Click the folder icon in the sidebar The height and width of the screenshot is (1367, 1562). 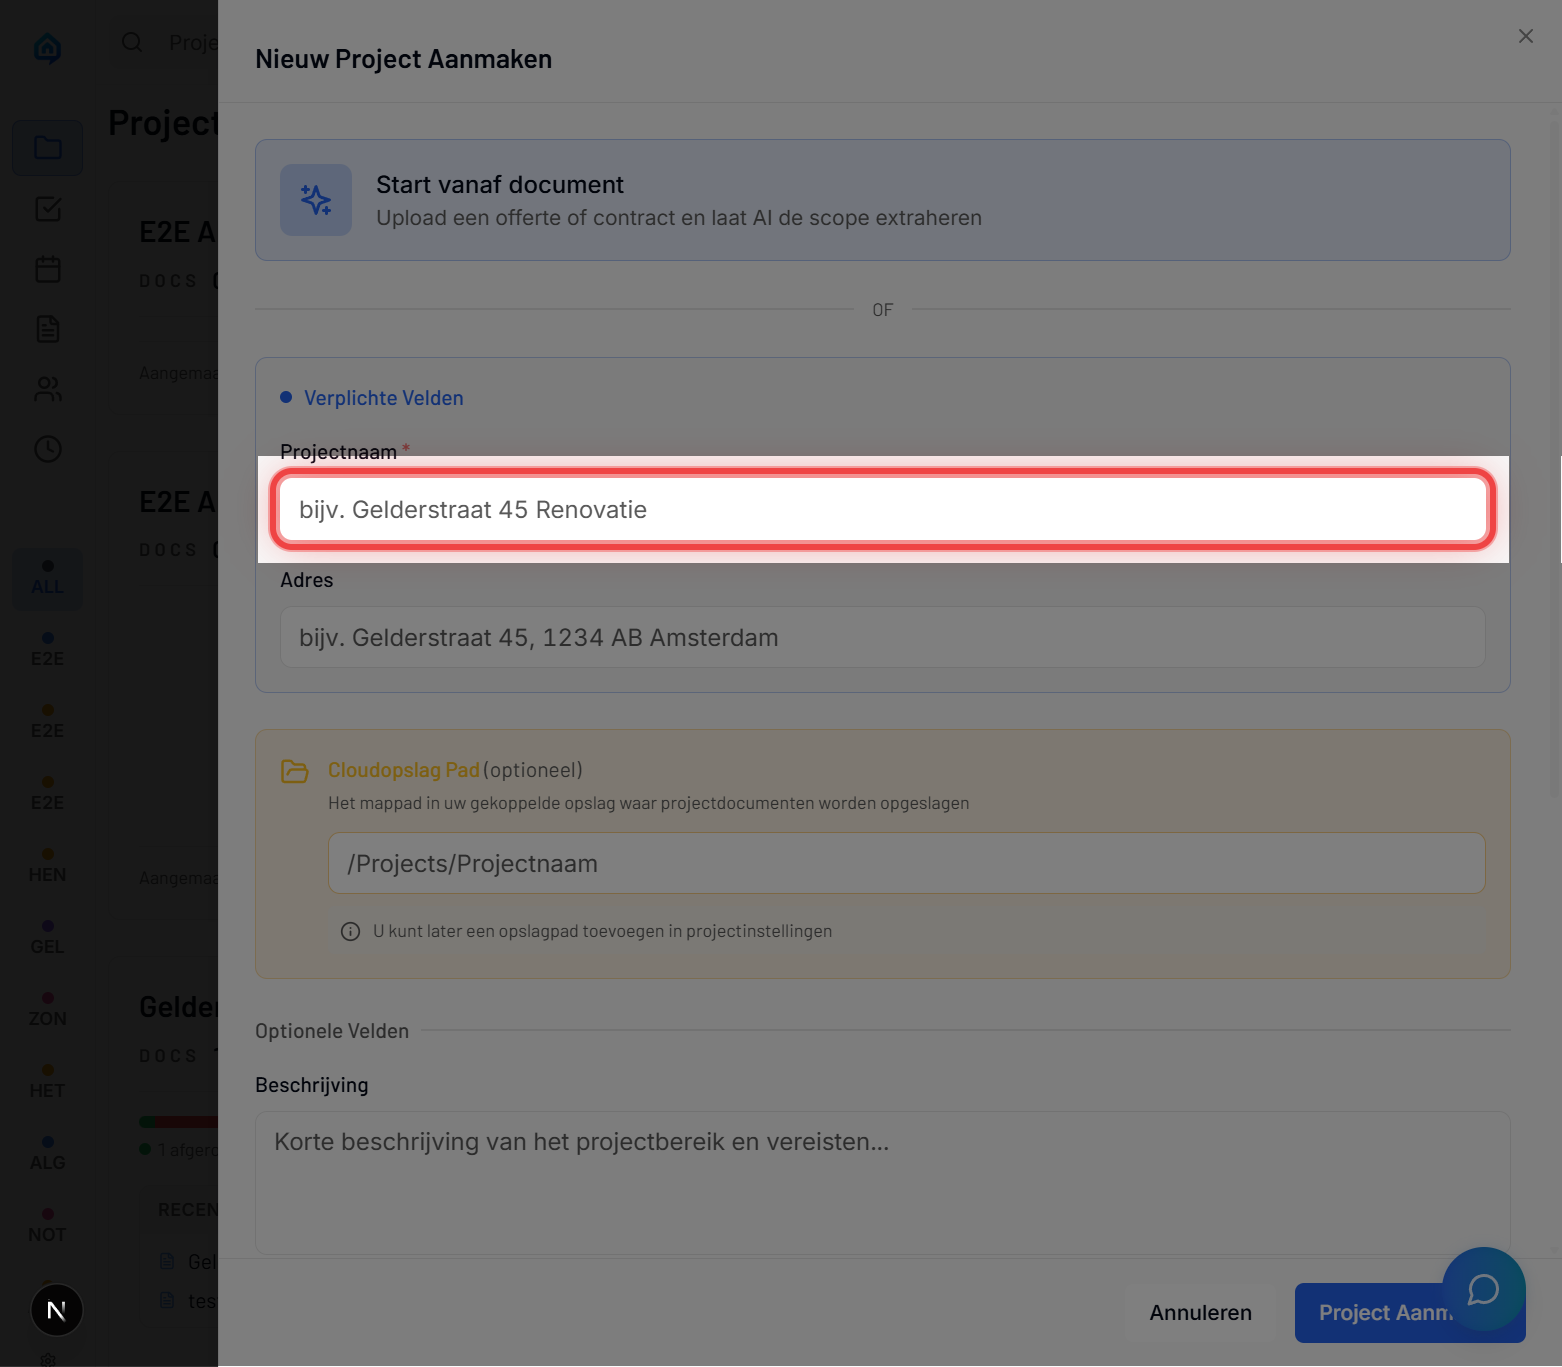(48, 148)
